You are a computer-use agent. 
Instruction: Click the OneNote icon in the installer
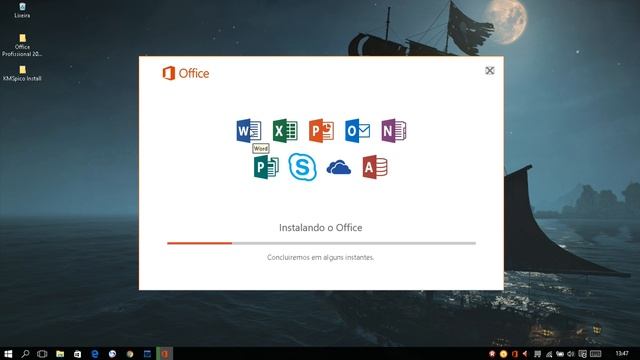point(393,131)
